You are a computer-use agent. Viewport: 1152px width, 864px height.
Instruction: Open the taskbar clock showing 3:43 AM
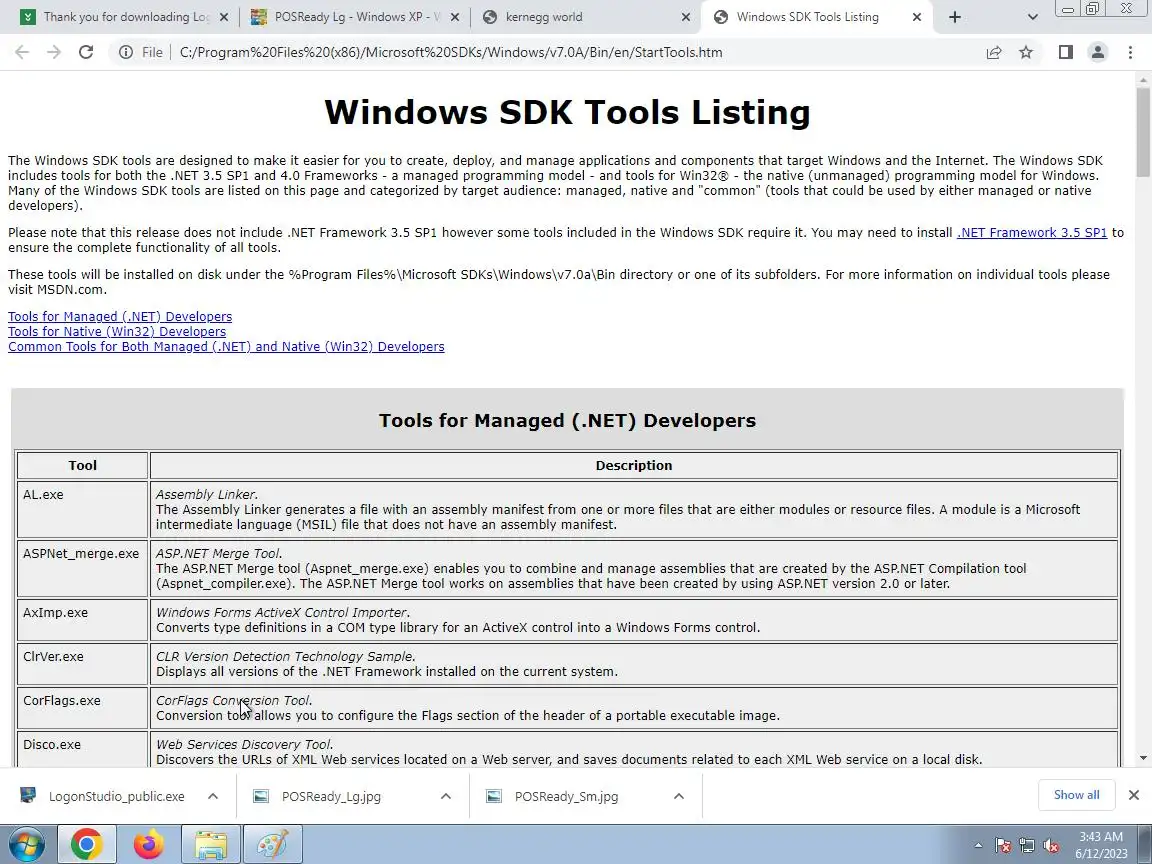pyautogui.click(x=1101, y=845)
